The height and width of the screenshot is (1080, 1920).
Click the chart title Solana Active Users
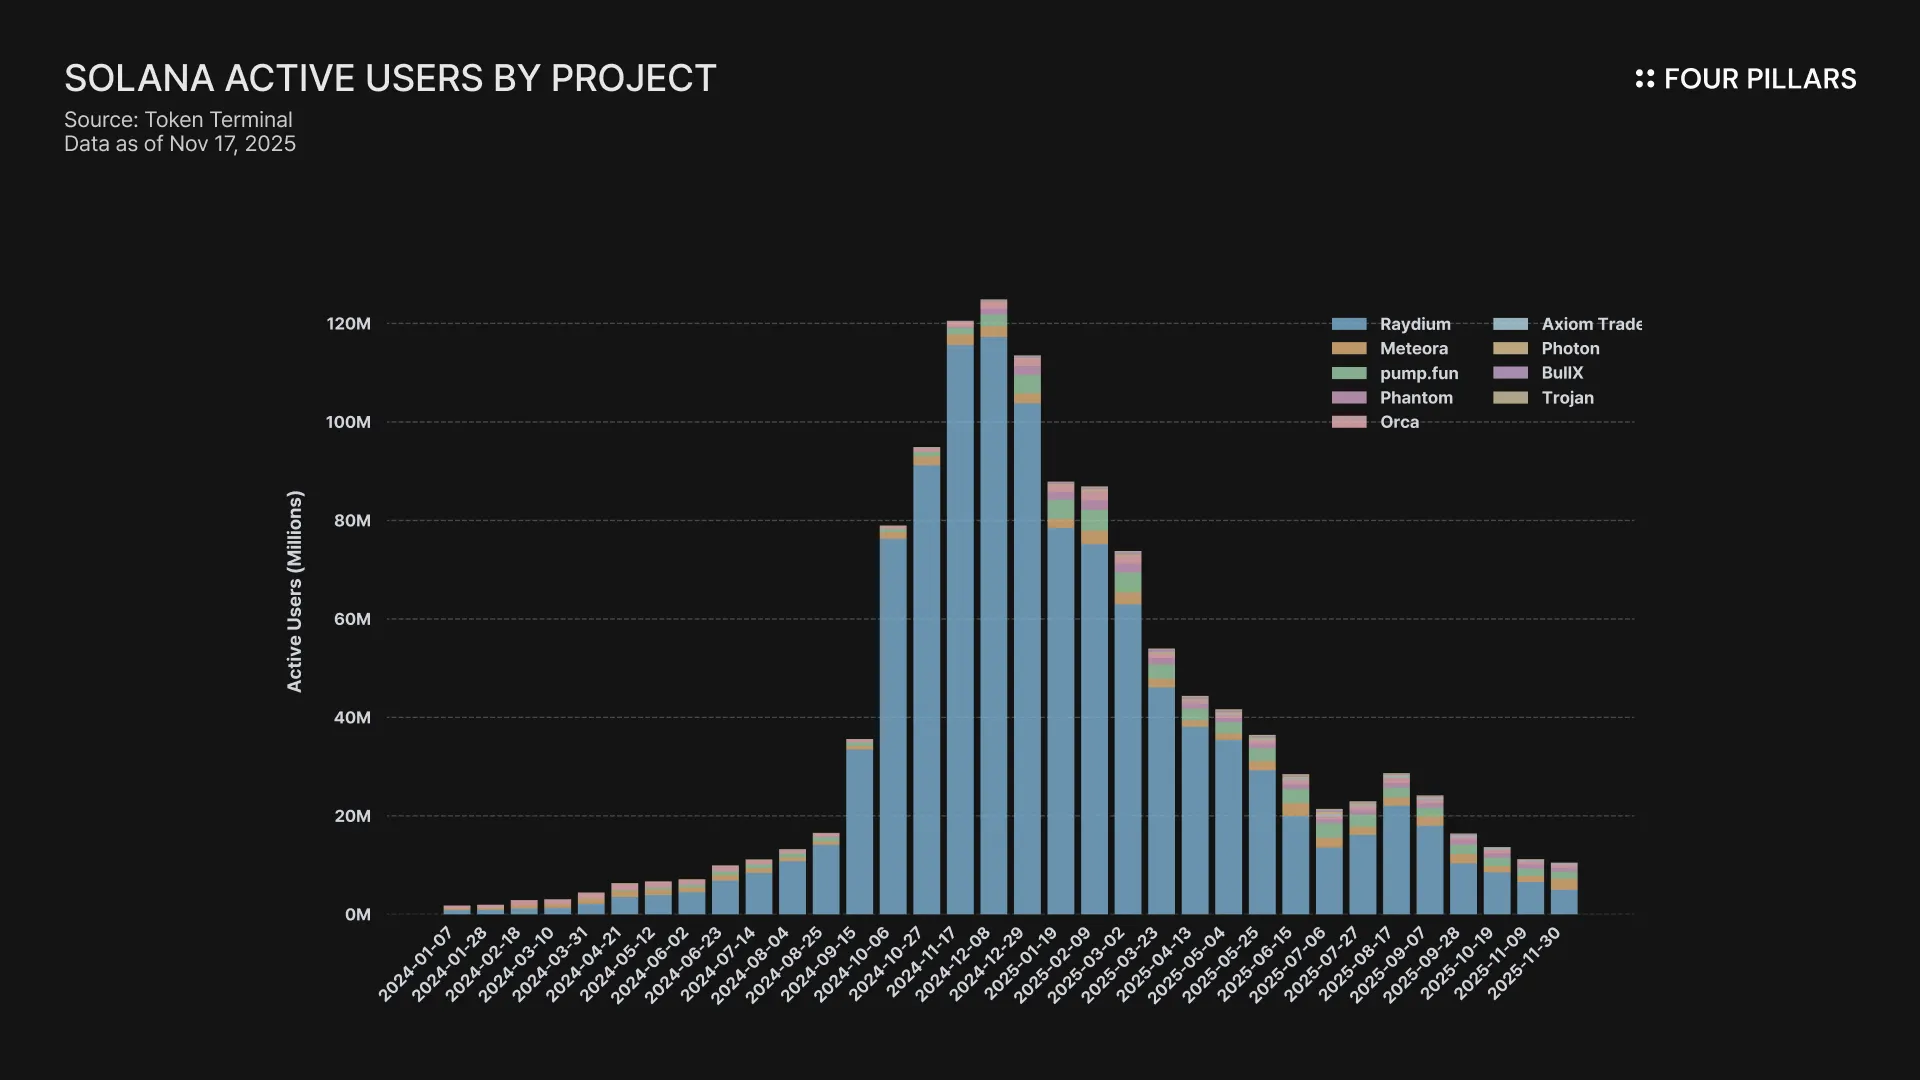coord(390,79)
